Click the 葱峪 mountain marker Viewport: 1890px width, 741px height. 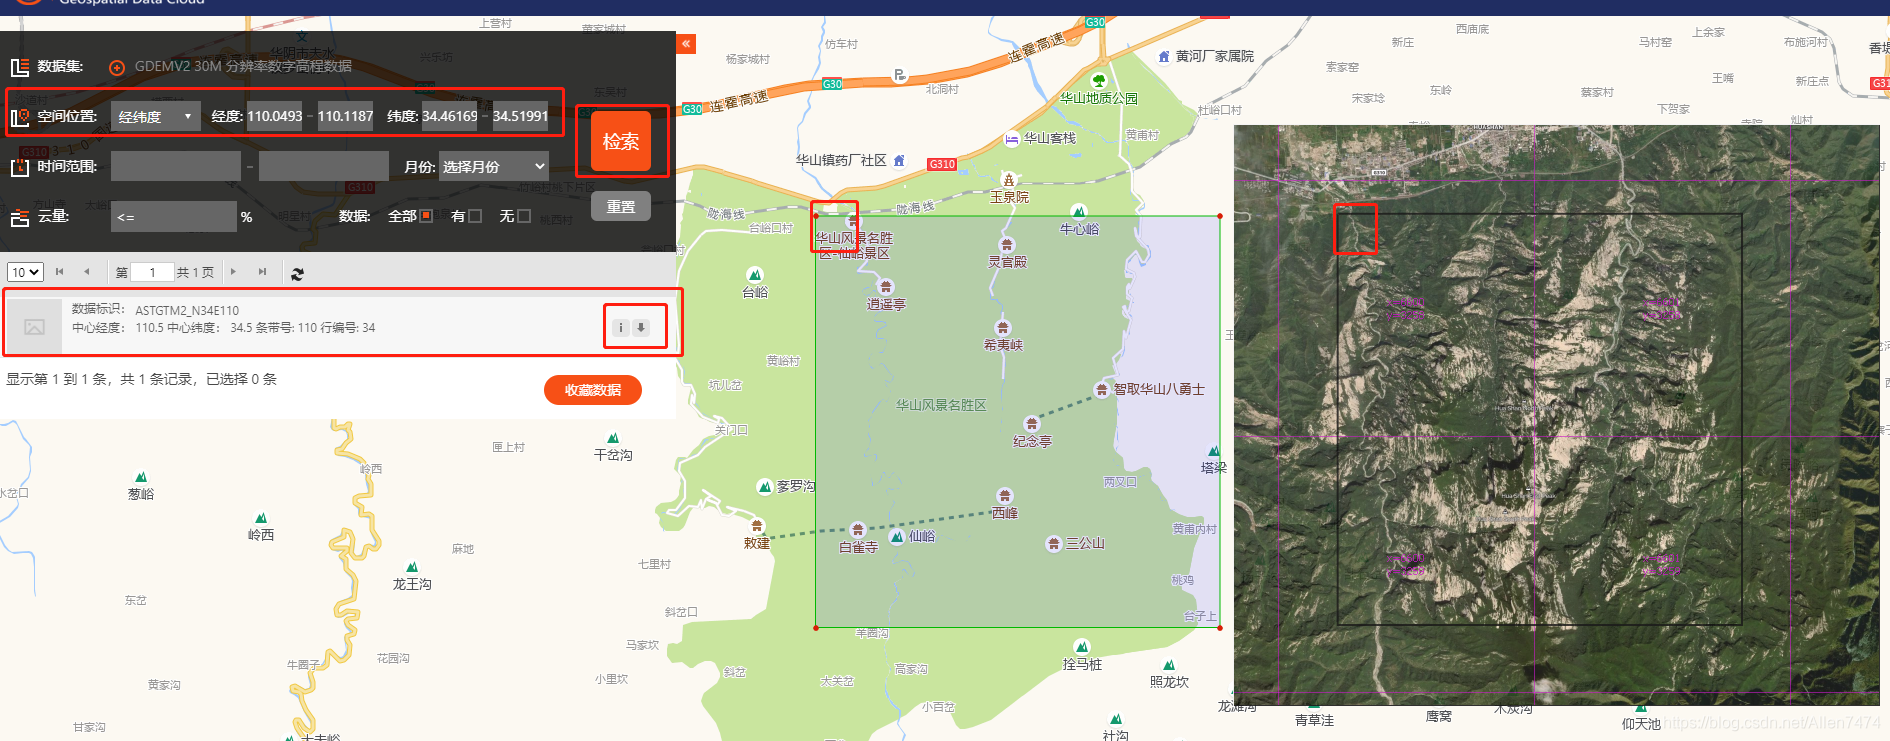[141, 477]
